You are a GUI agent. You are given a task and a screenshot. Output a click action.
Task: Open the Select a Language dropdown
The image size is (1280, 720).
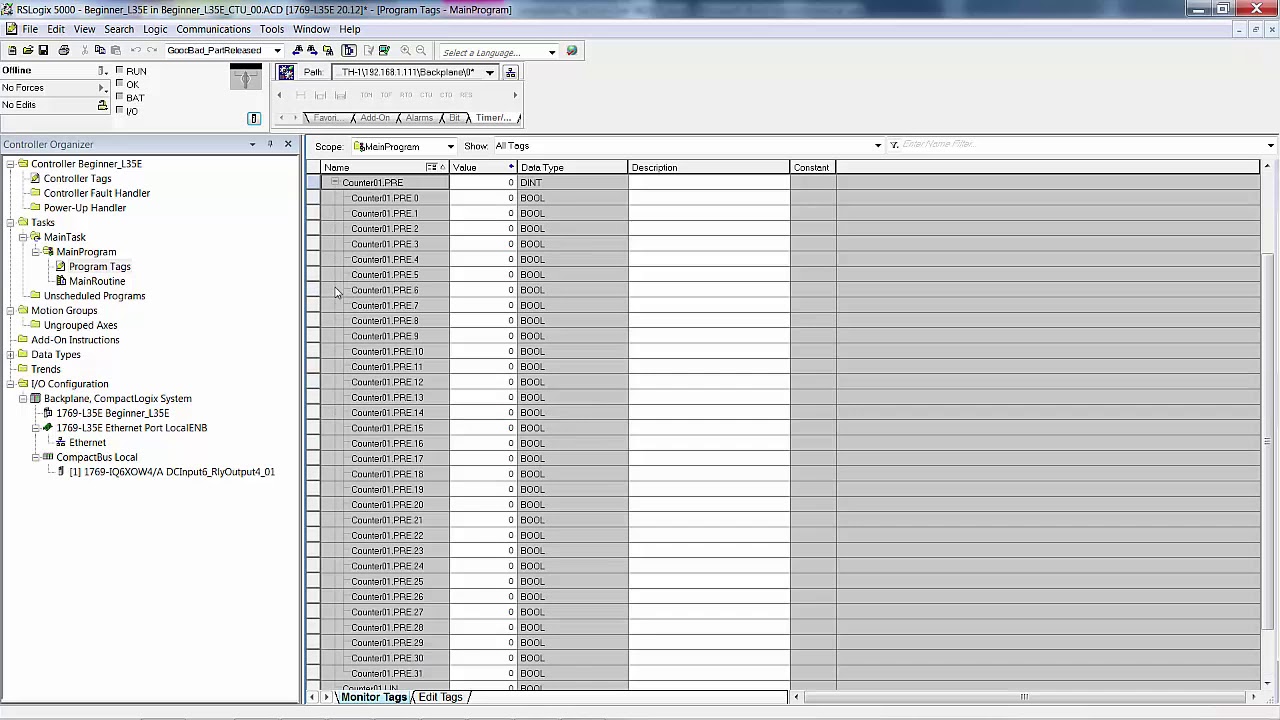(551, 52)
